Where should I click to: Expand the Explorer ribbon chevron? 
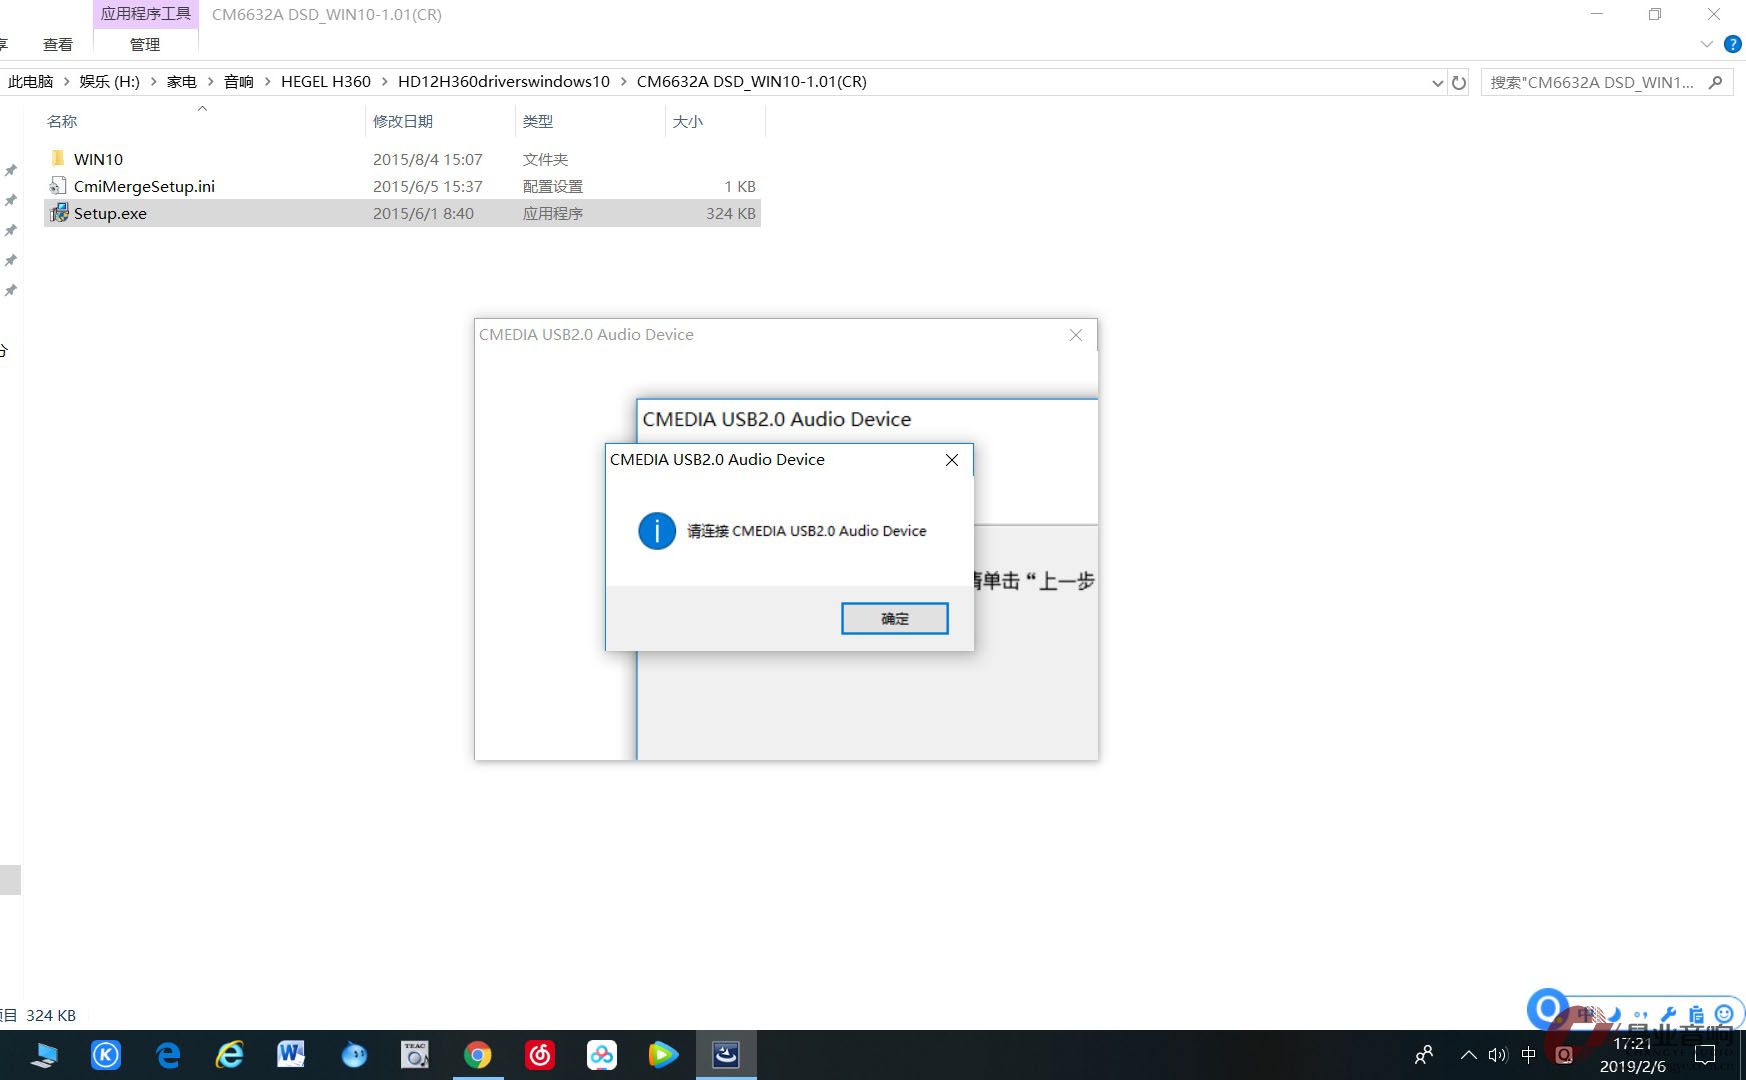click(1707, 44)
